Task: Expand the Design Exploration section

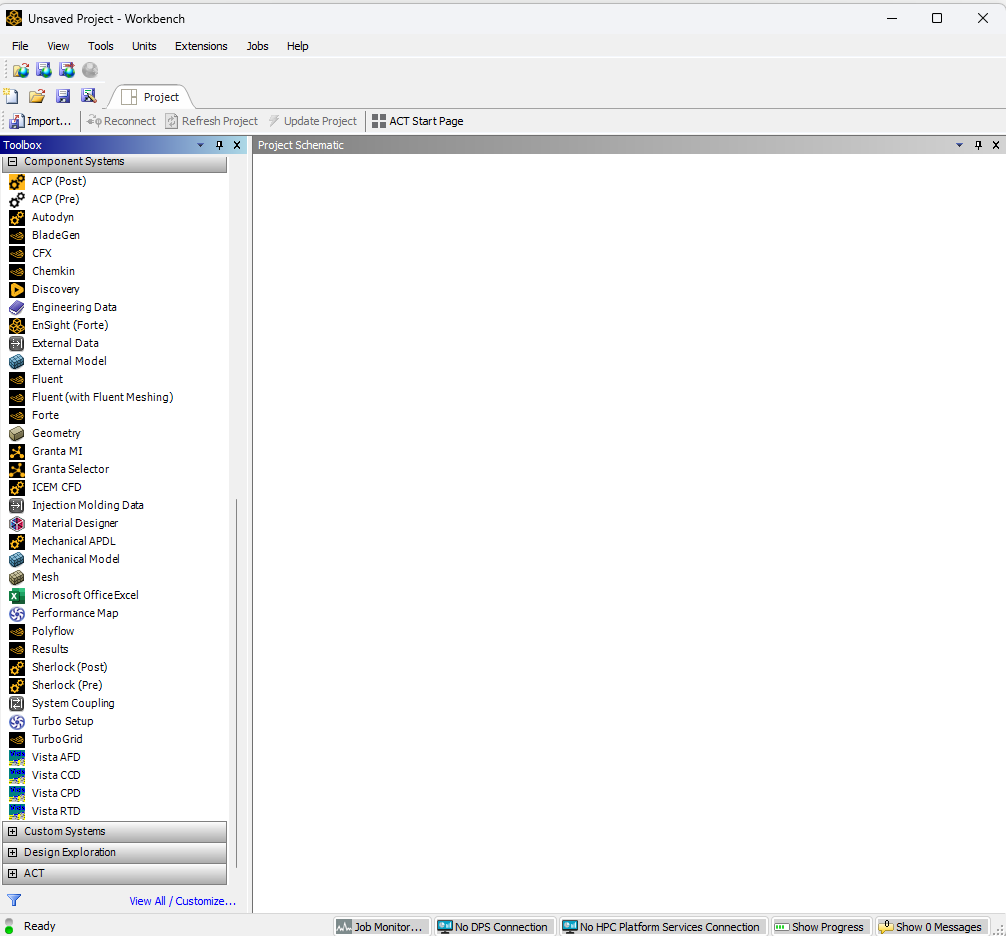Action: pos(12,852)
